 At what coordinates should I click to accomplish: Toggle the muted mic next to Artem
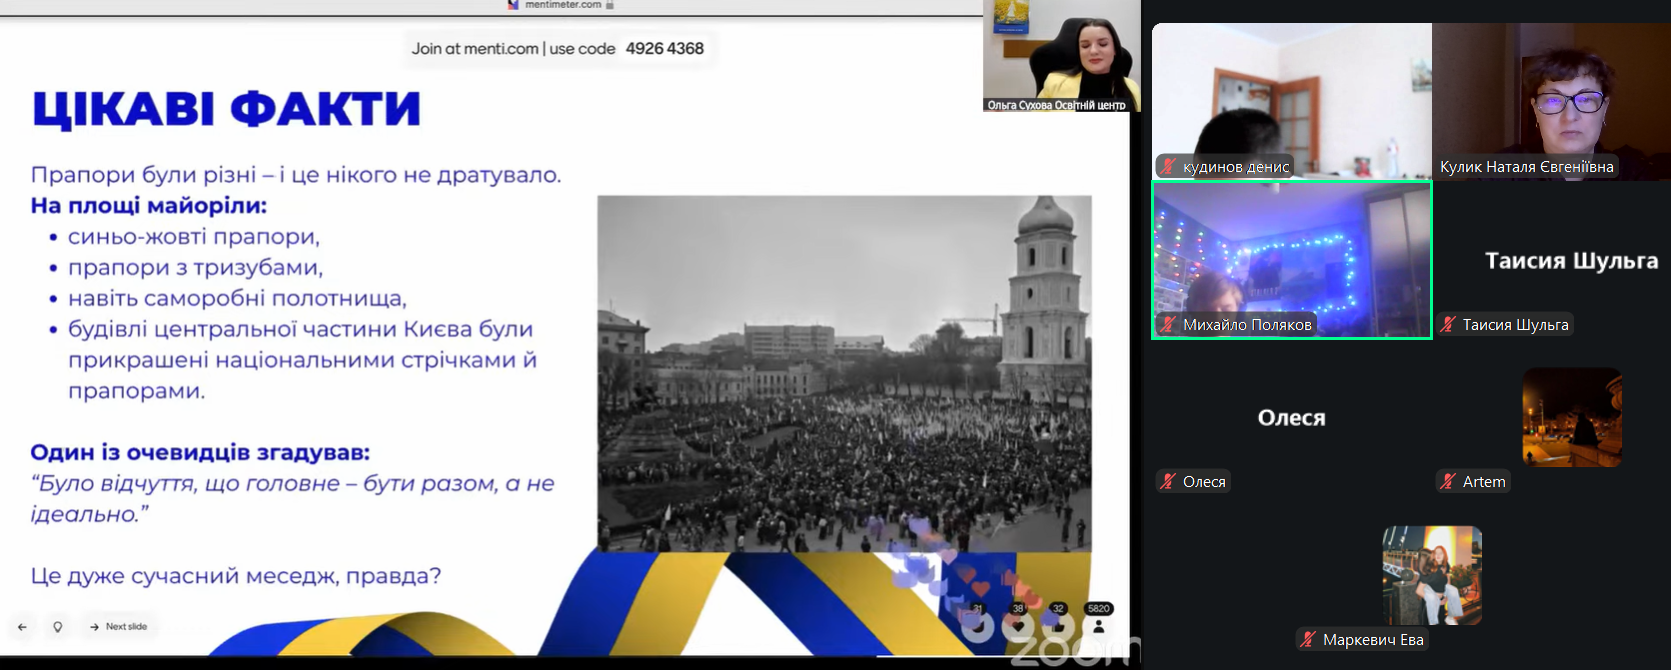coord(1448,482)
